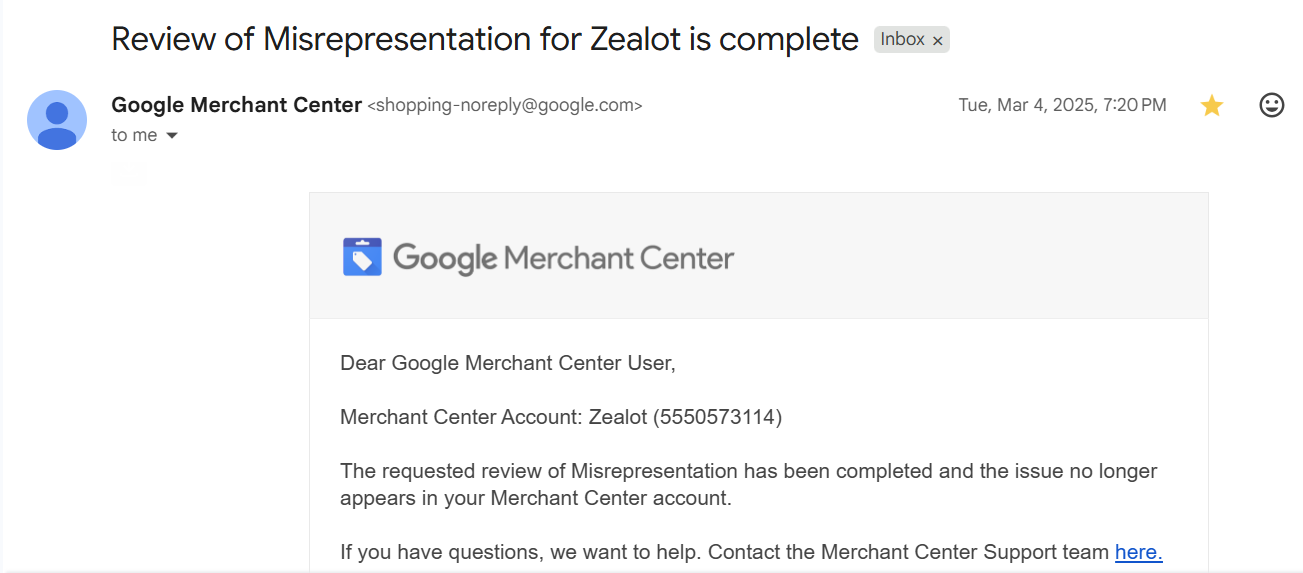The height and width of the screenshot is (573, 1303).
Task: Select the shopping-noreply@google.com address
Action: pos(505,105)
